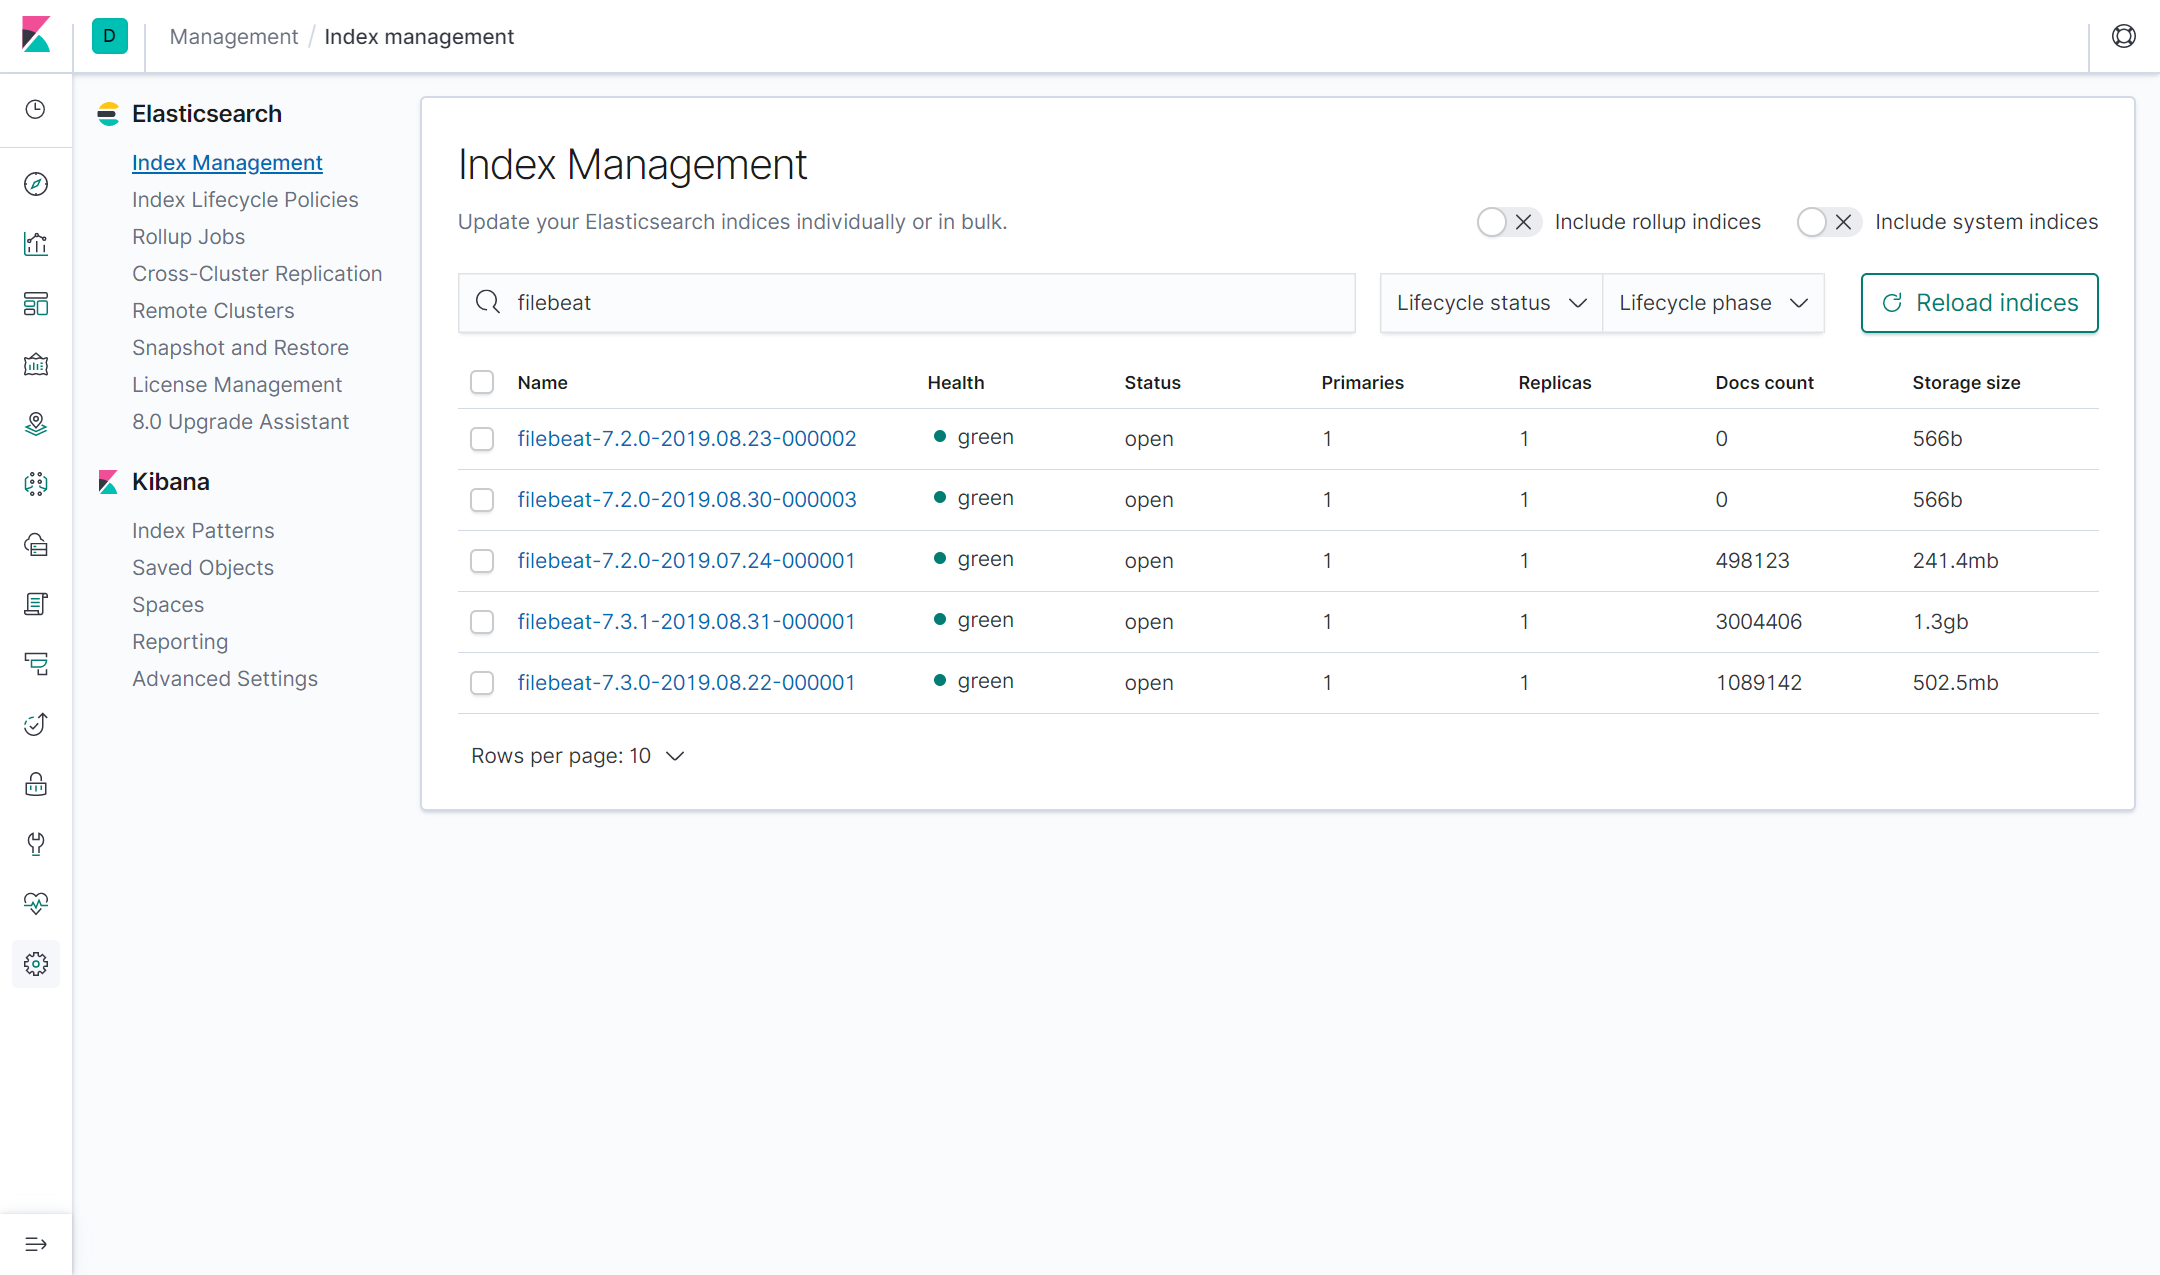Toggle Include system indices switch
The height and width of the screenshot is (1275, 2160).
(1828, 222)
